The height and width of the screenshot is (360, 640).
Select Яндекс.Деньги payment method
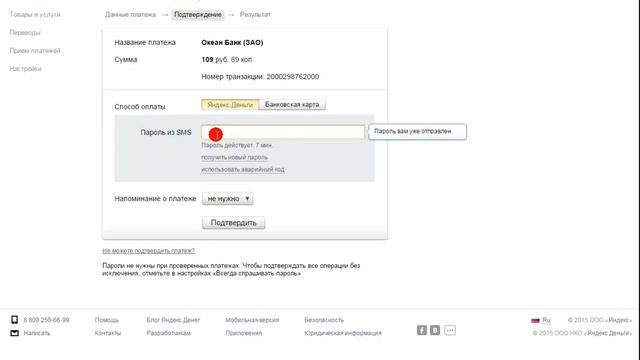[x=230, y=105]
